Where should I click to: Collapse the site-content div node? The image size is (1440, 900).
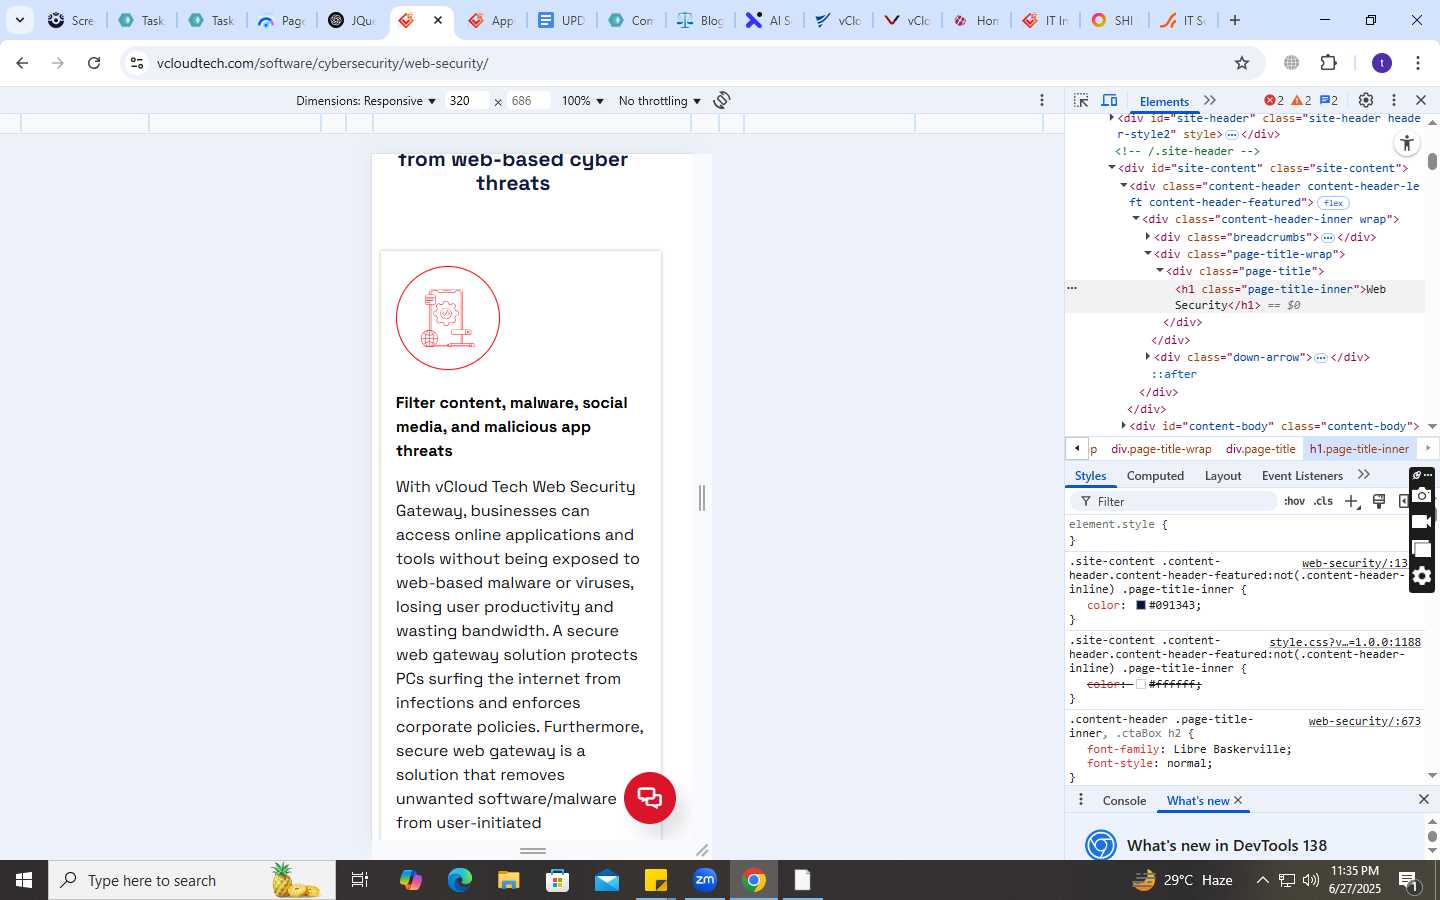1112,168
